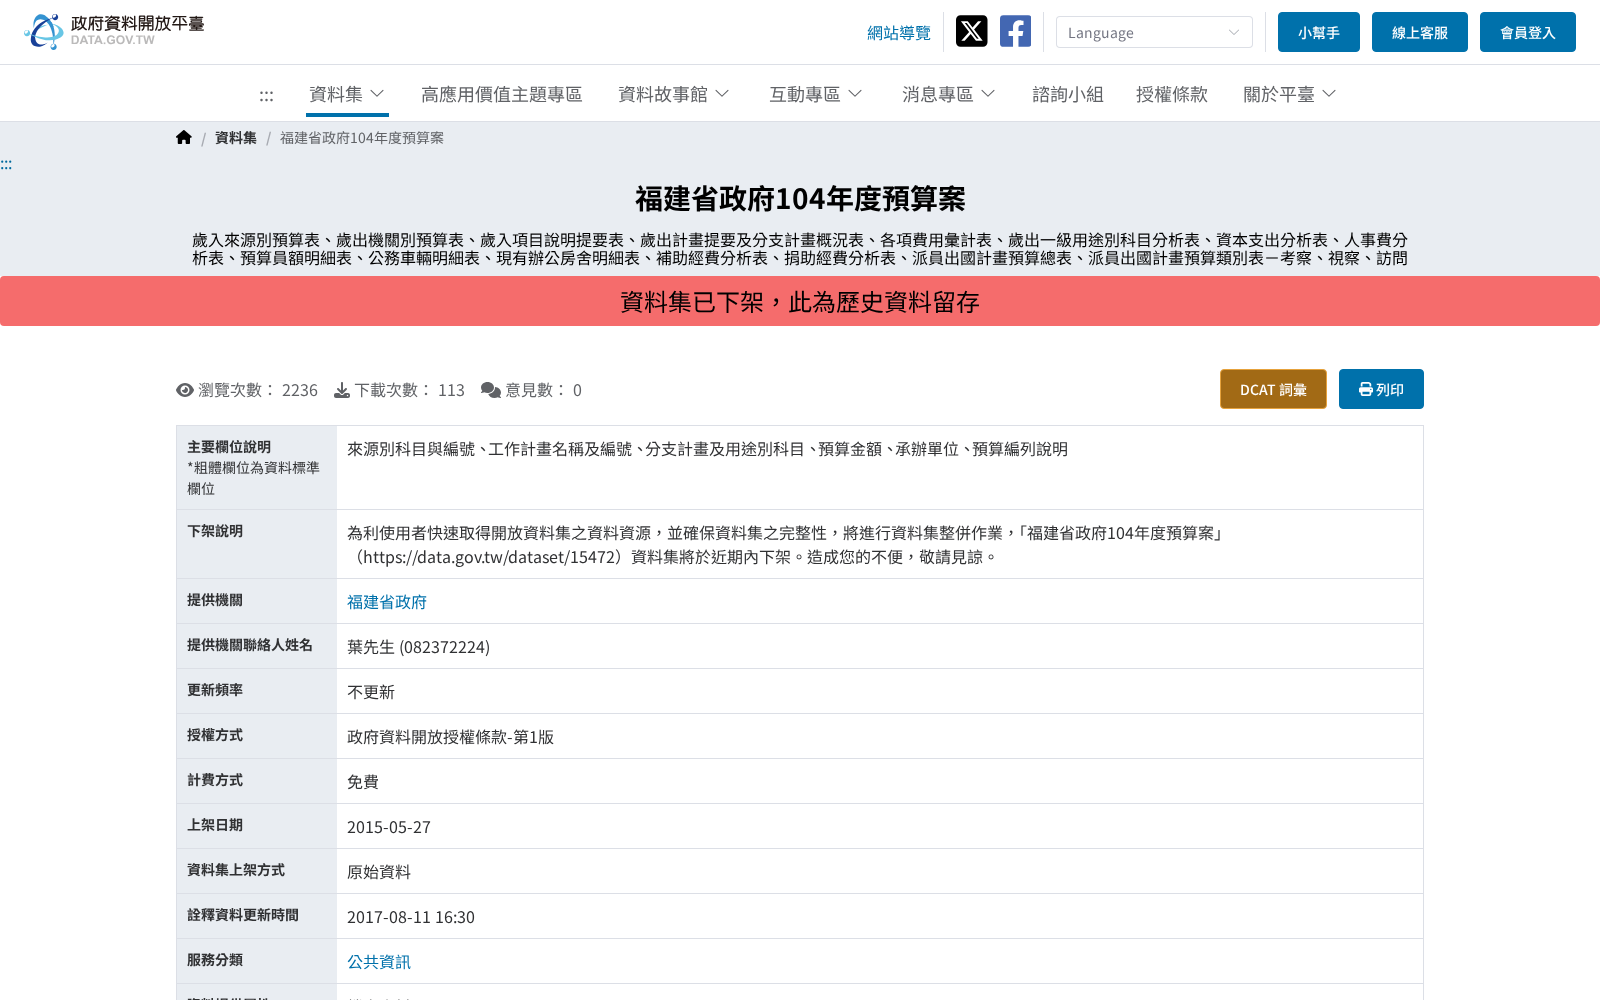Click the 詮釋資料更新時間 row label
Image resolution: width=1600 pixels, height=1000 pixels.
click(x=243, y=915)
